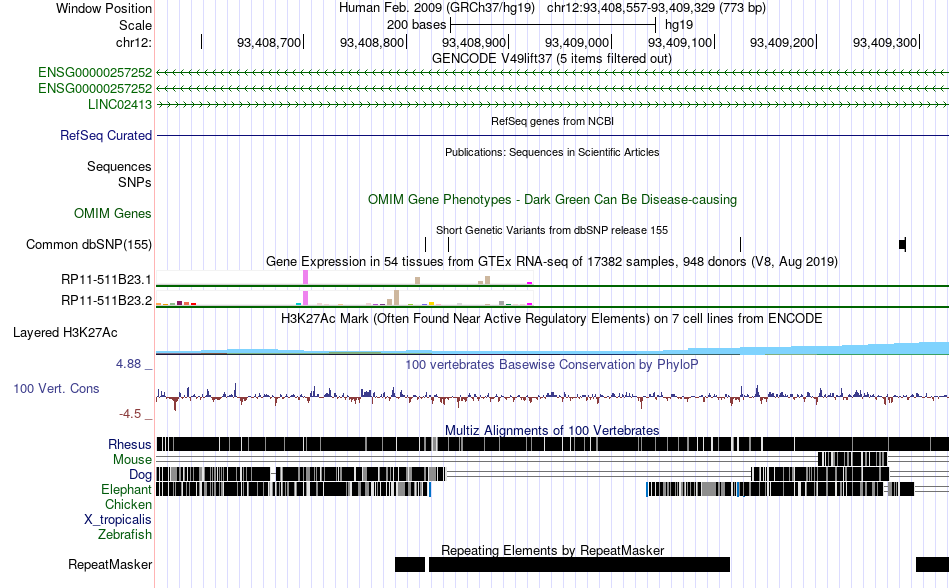Screen dimensions: 950x588
Task: Open the OMIM Genes track label
Action: click(113, 213)
